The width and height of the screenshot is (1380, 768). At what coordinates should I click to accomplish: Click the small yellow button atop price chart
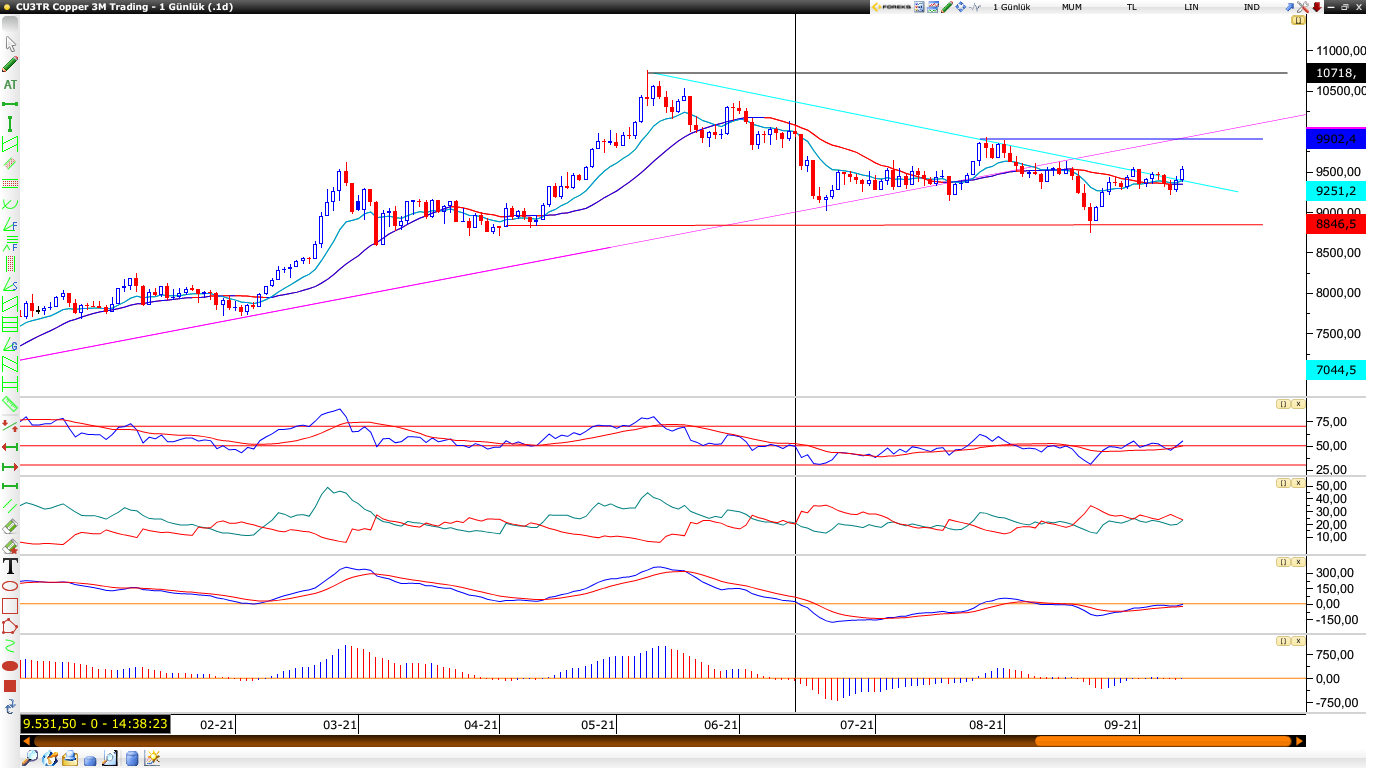click(1298, 19)
